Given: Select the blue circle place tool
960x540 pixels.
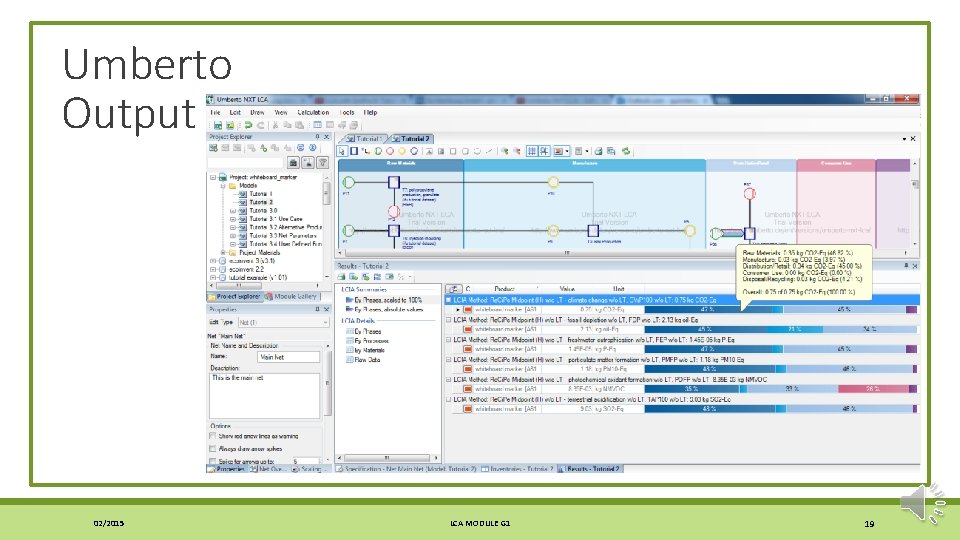Looking at the screenshot, I should pos(414,151).
